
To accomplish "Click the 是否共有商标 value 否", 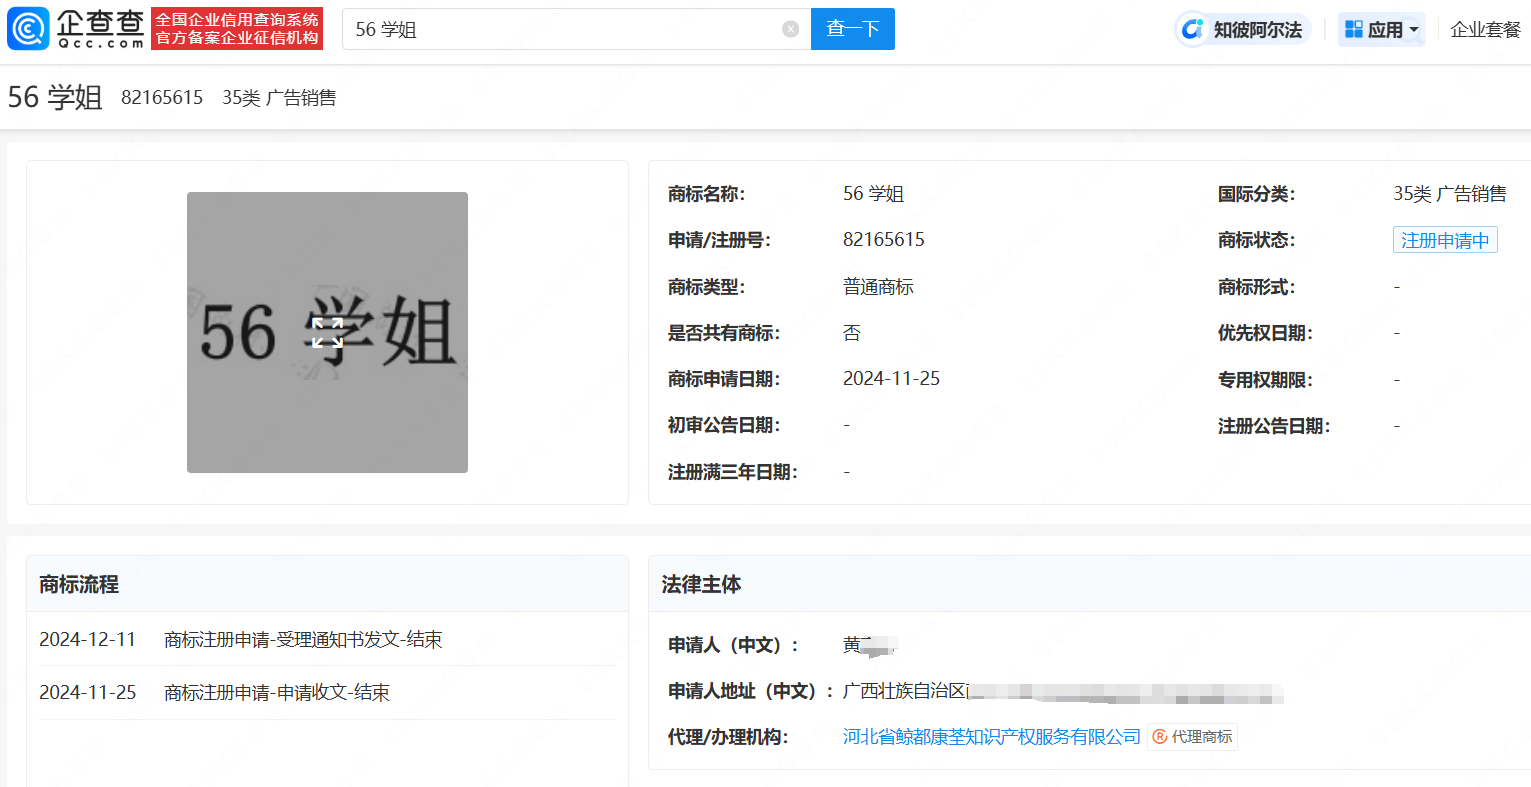I will coord(852,333).
